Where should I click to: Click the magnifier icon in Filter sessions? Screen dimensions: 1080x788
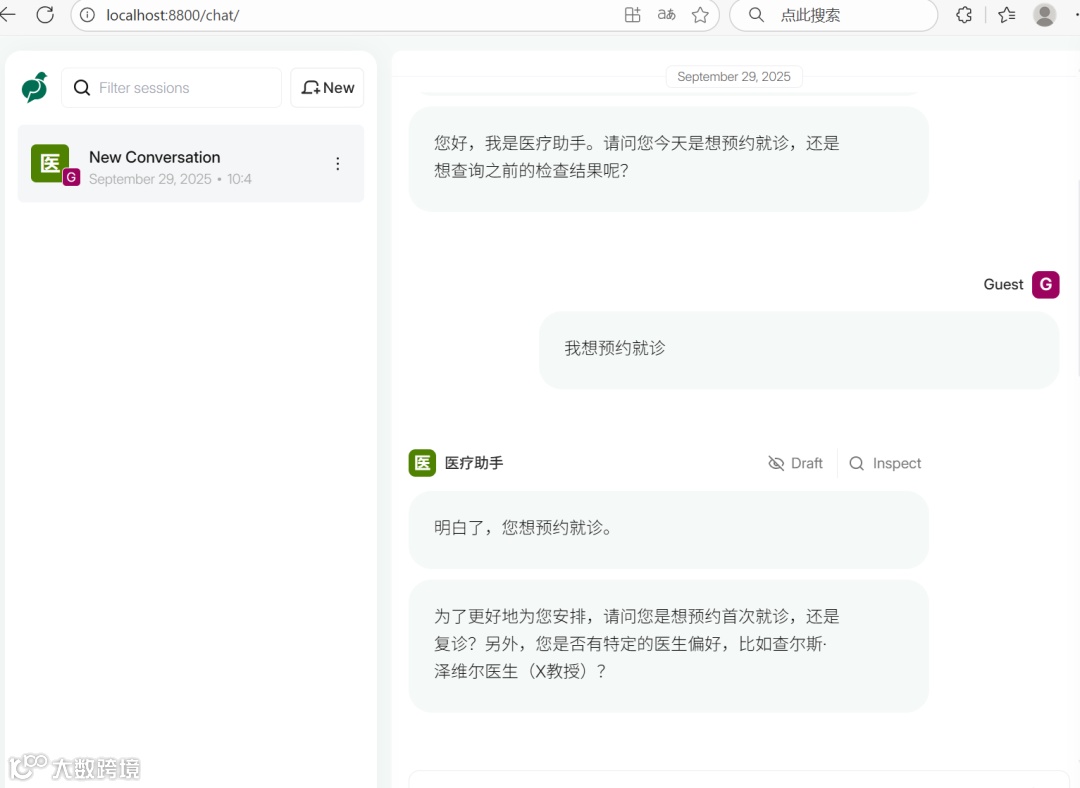coord(82,87)
